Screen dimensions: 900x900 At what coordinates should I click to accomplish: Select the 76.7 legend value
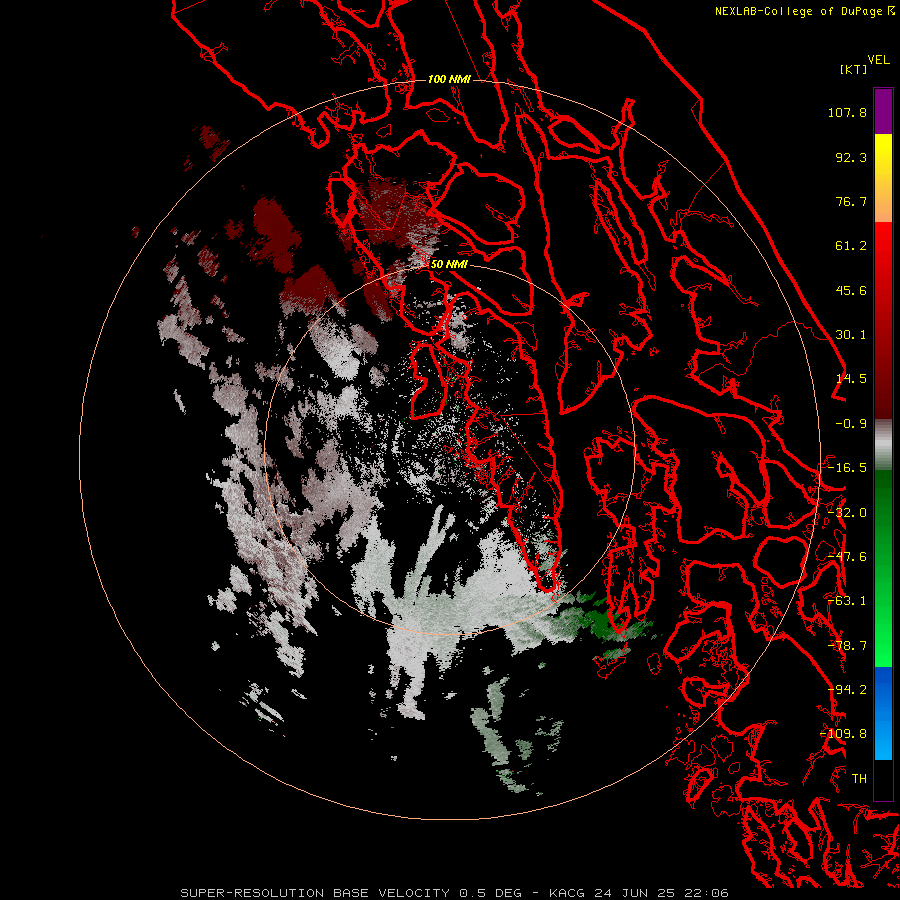tap(851, 201)
